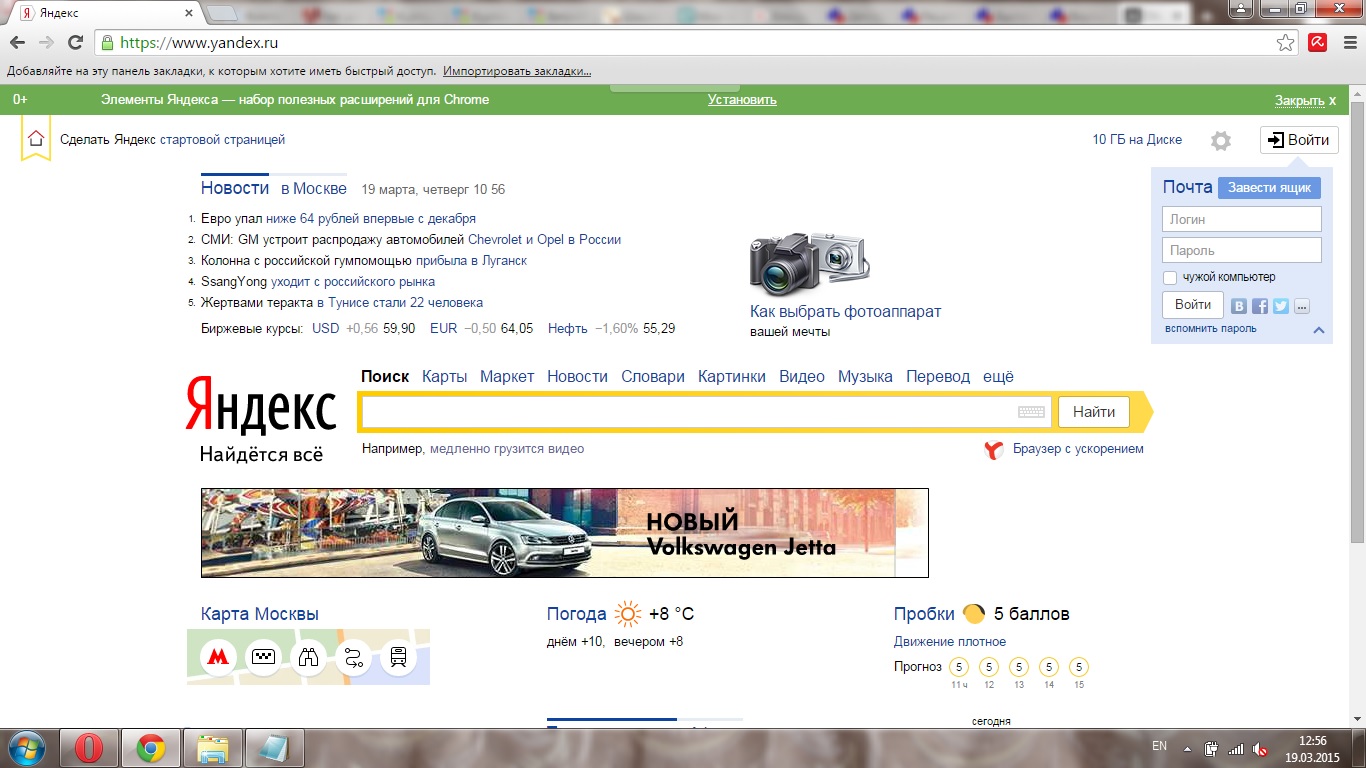Click the binoculars panorama icon
1366x768 pixels.
click(308, 657)
